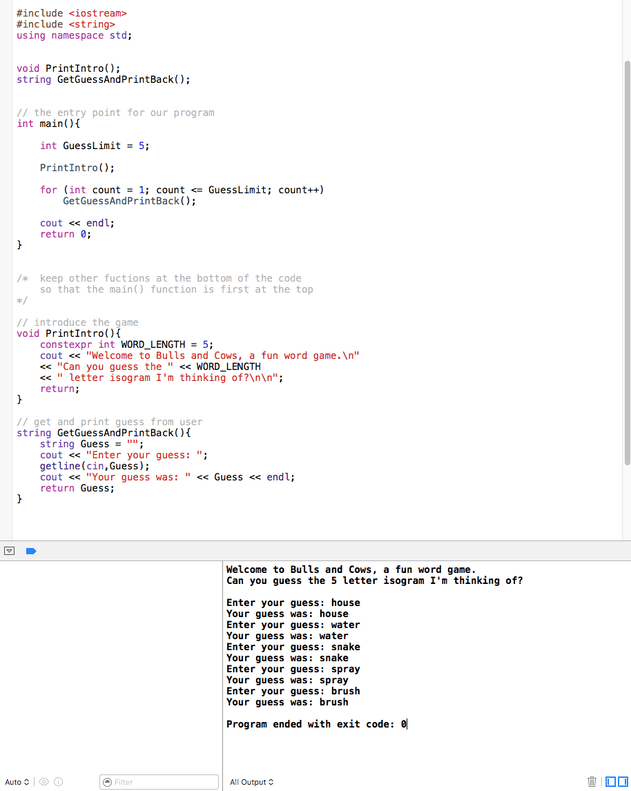Image resolution: width=631 pixels, height=791 pixels.
Task: Click the '// introduce the game' comment
Action: point(77,322)
